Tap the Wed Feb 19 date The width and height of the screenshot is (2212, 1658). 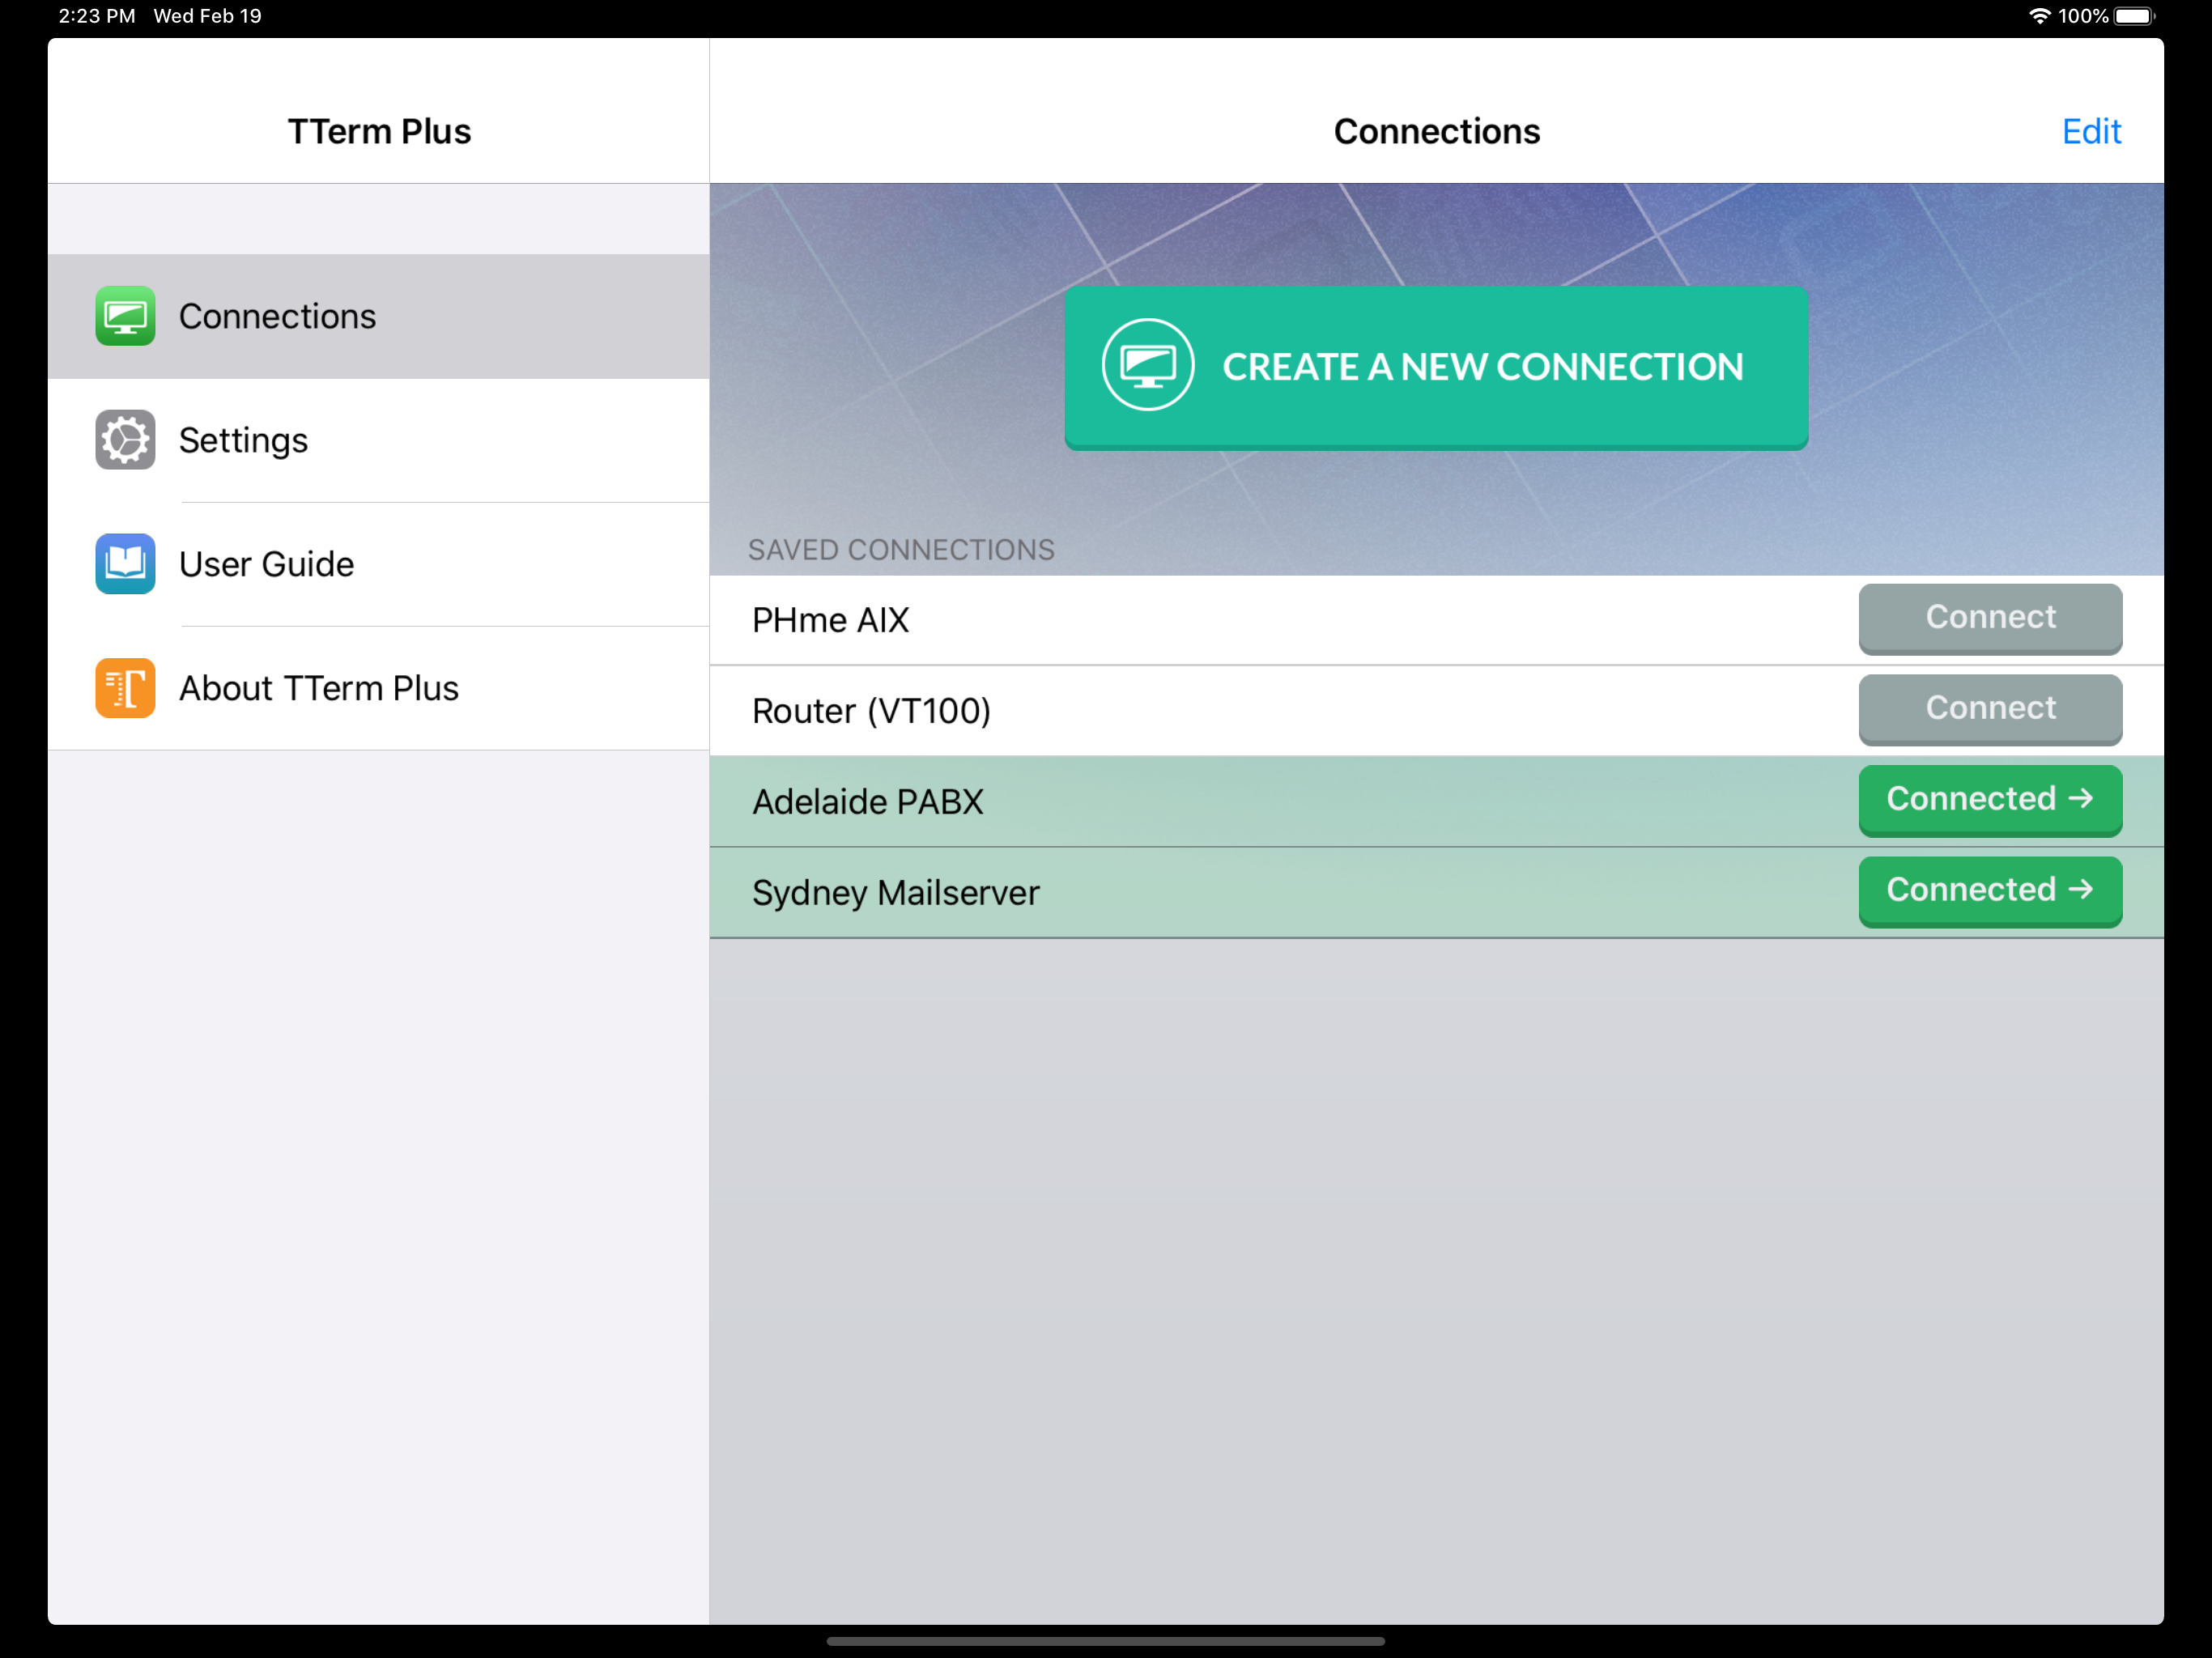[207, 16]
